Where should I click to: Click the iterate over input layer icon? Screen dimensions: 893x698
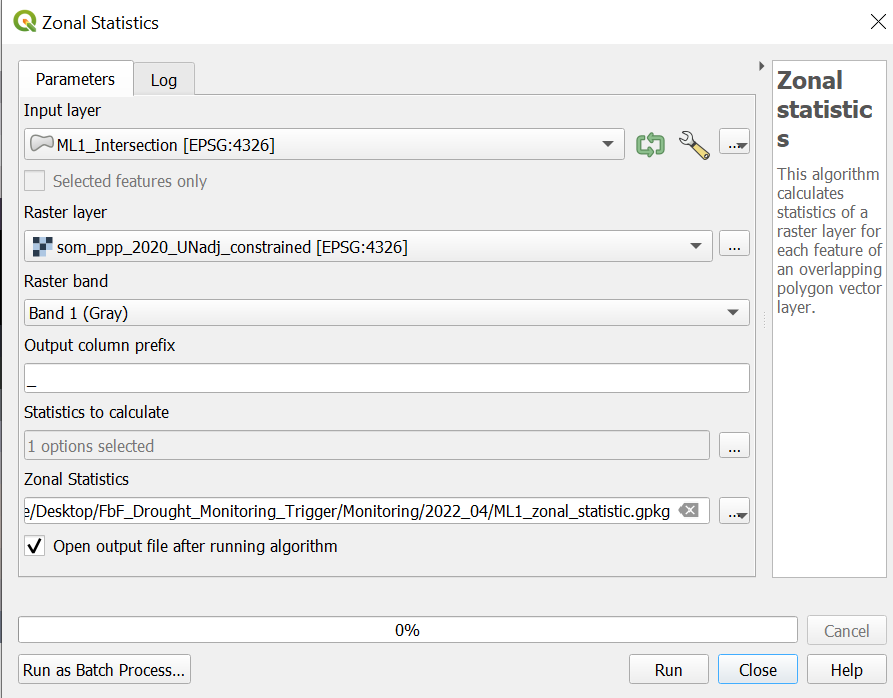click(x=650, y=145)
